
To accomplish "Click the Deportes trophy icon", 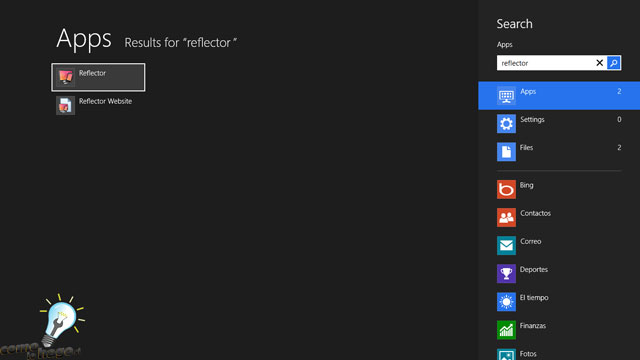I will (x=506, y=274).
